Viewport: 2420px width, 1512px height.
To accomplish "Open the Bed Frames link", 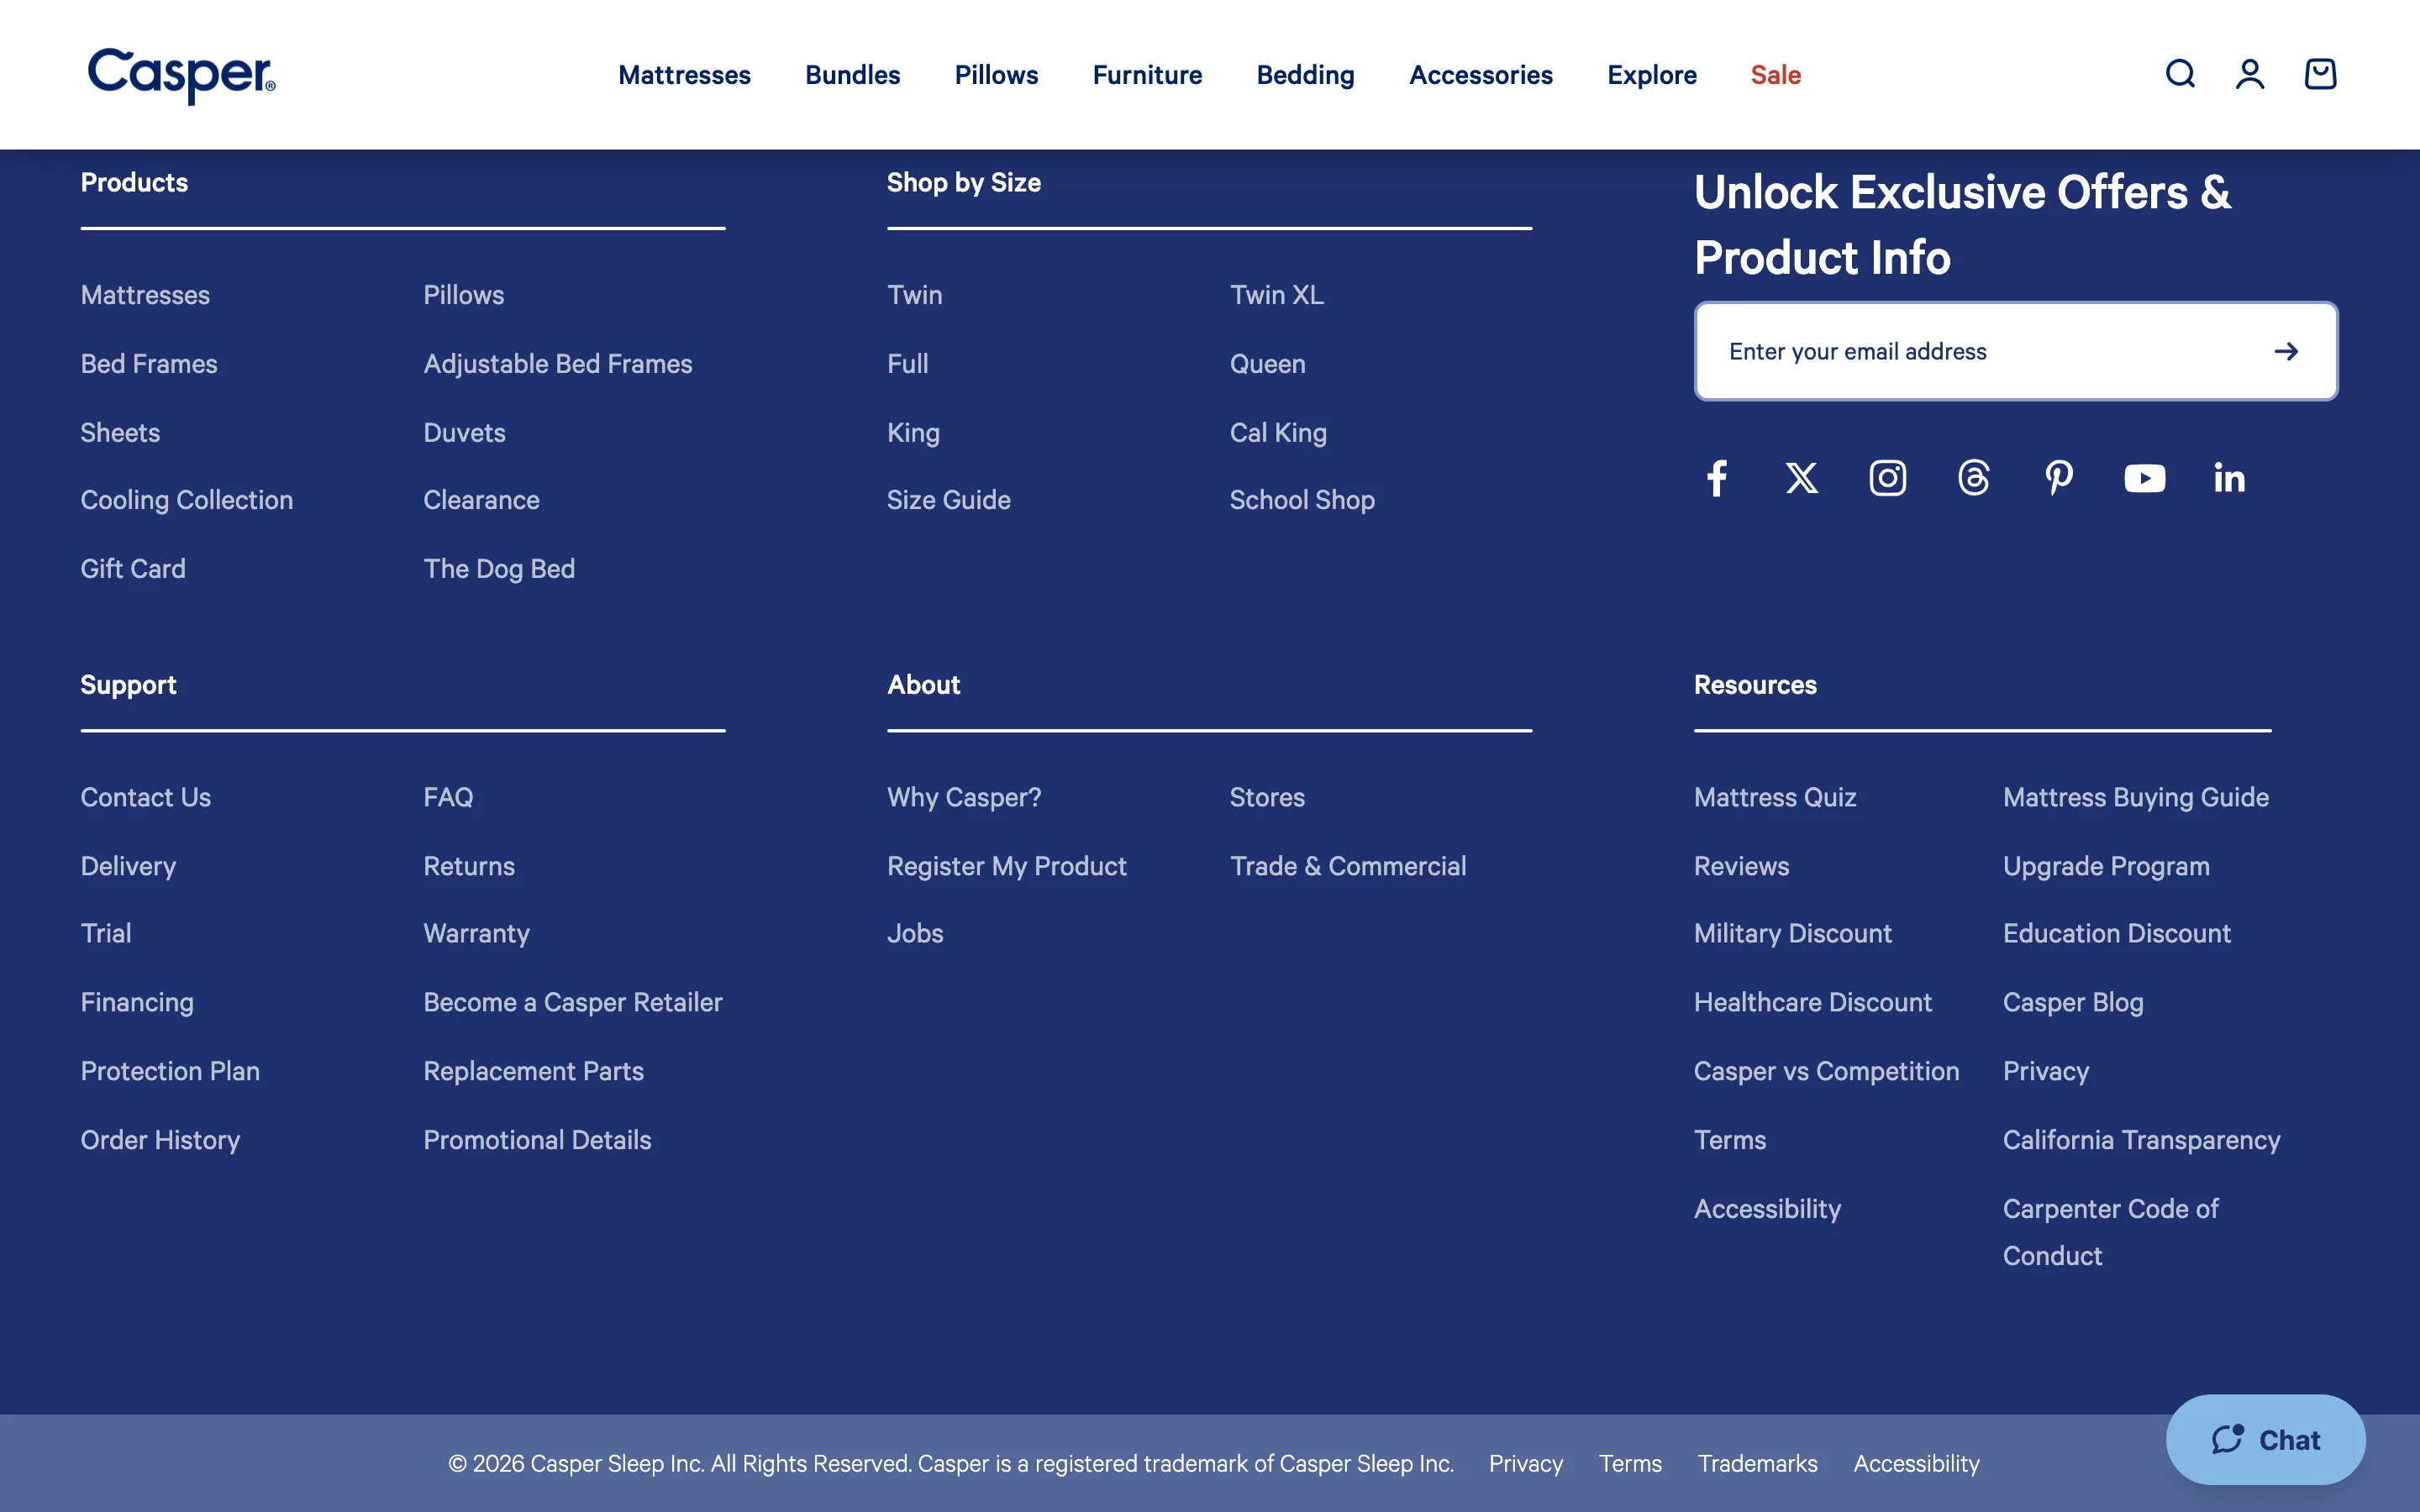I will [149, 364].
